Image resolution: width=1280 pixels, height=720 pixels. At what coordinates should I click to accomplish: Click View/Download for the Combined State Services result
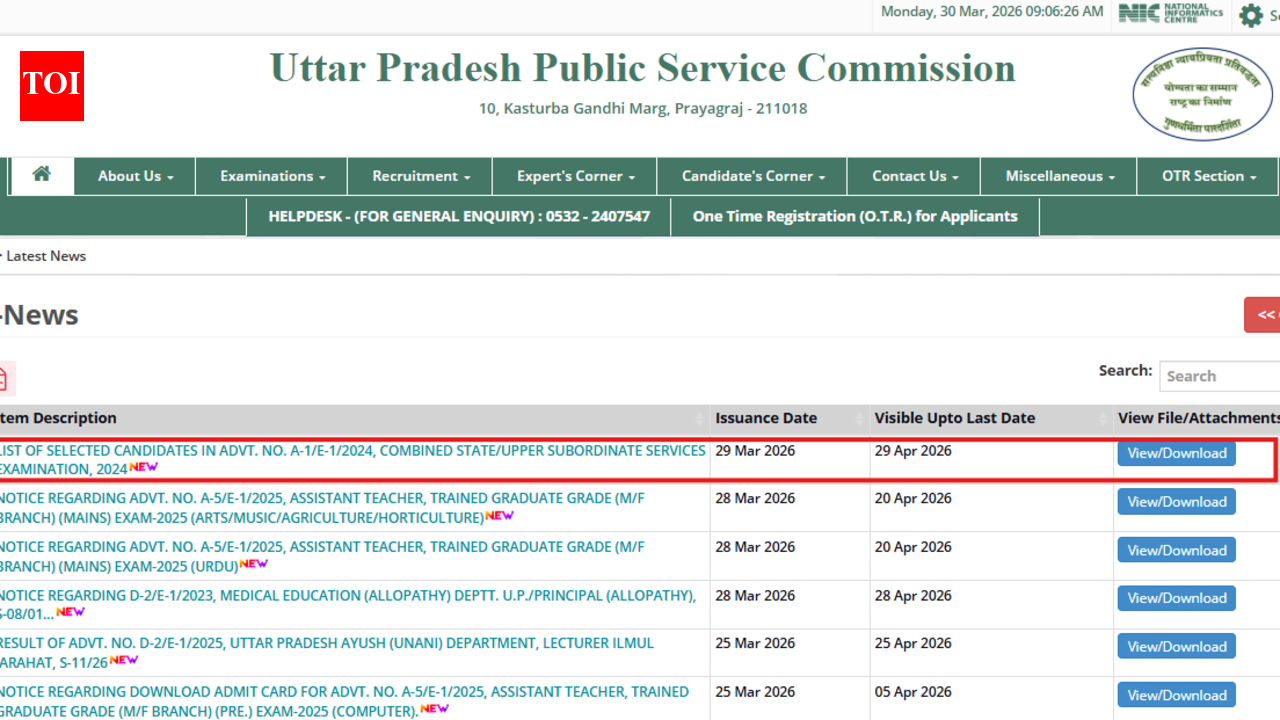1176,453
